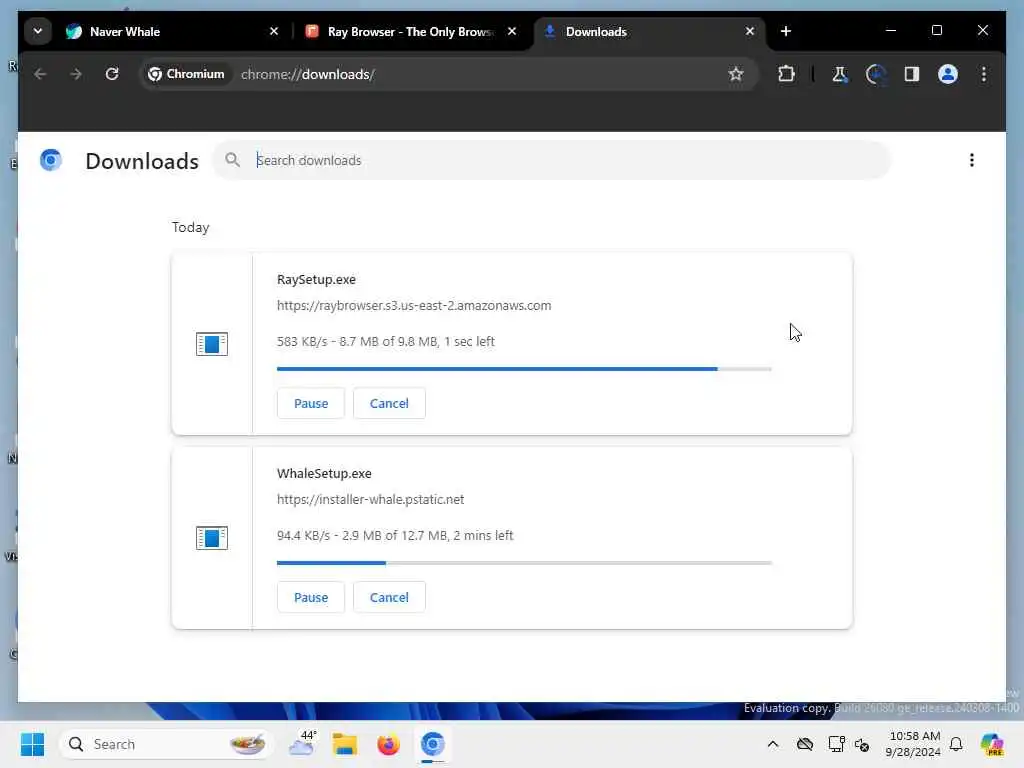Viewport: 1024px width, 768px height.
Task: Launch Firefox from the taskbar
Action: pyautogui.click(x=389, y=744)
